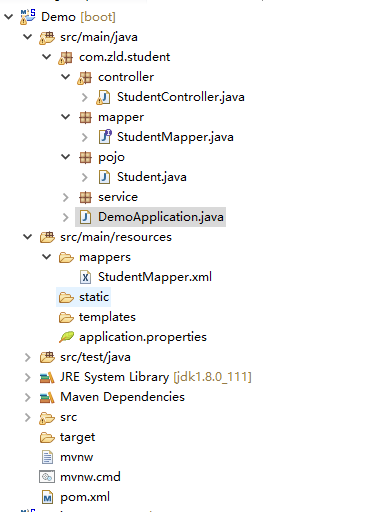Expand the JRE System Library node
The height and width of the screenshot is (512, 367).
(x=28, y=377)
